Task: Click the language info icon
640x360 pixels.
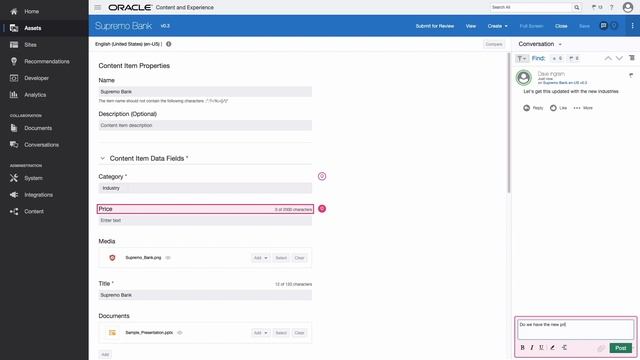Action: pos(169,44)
